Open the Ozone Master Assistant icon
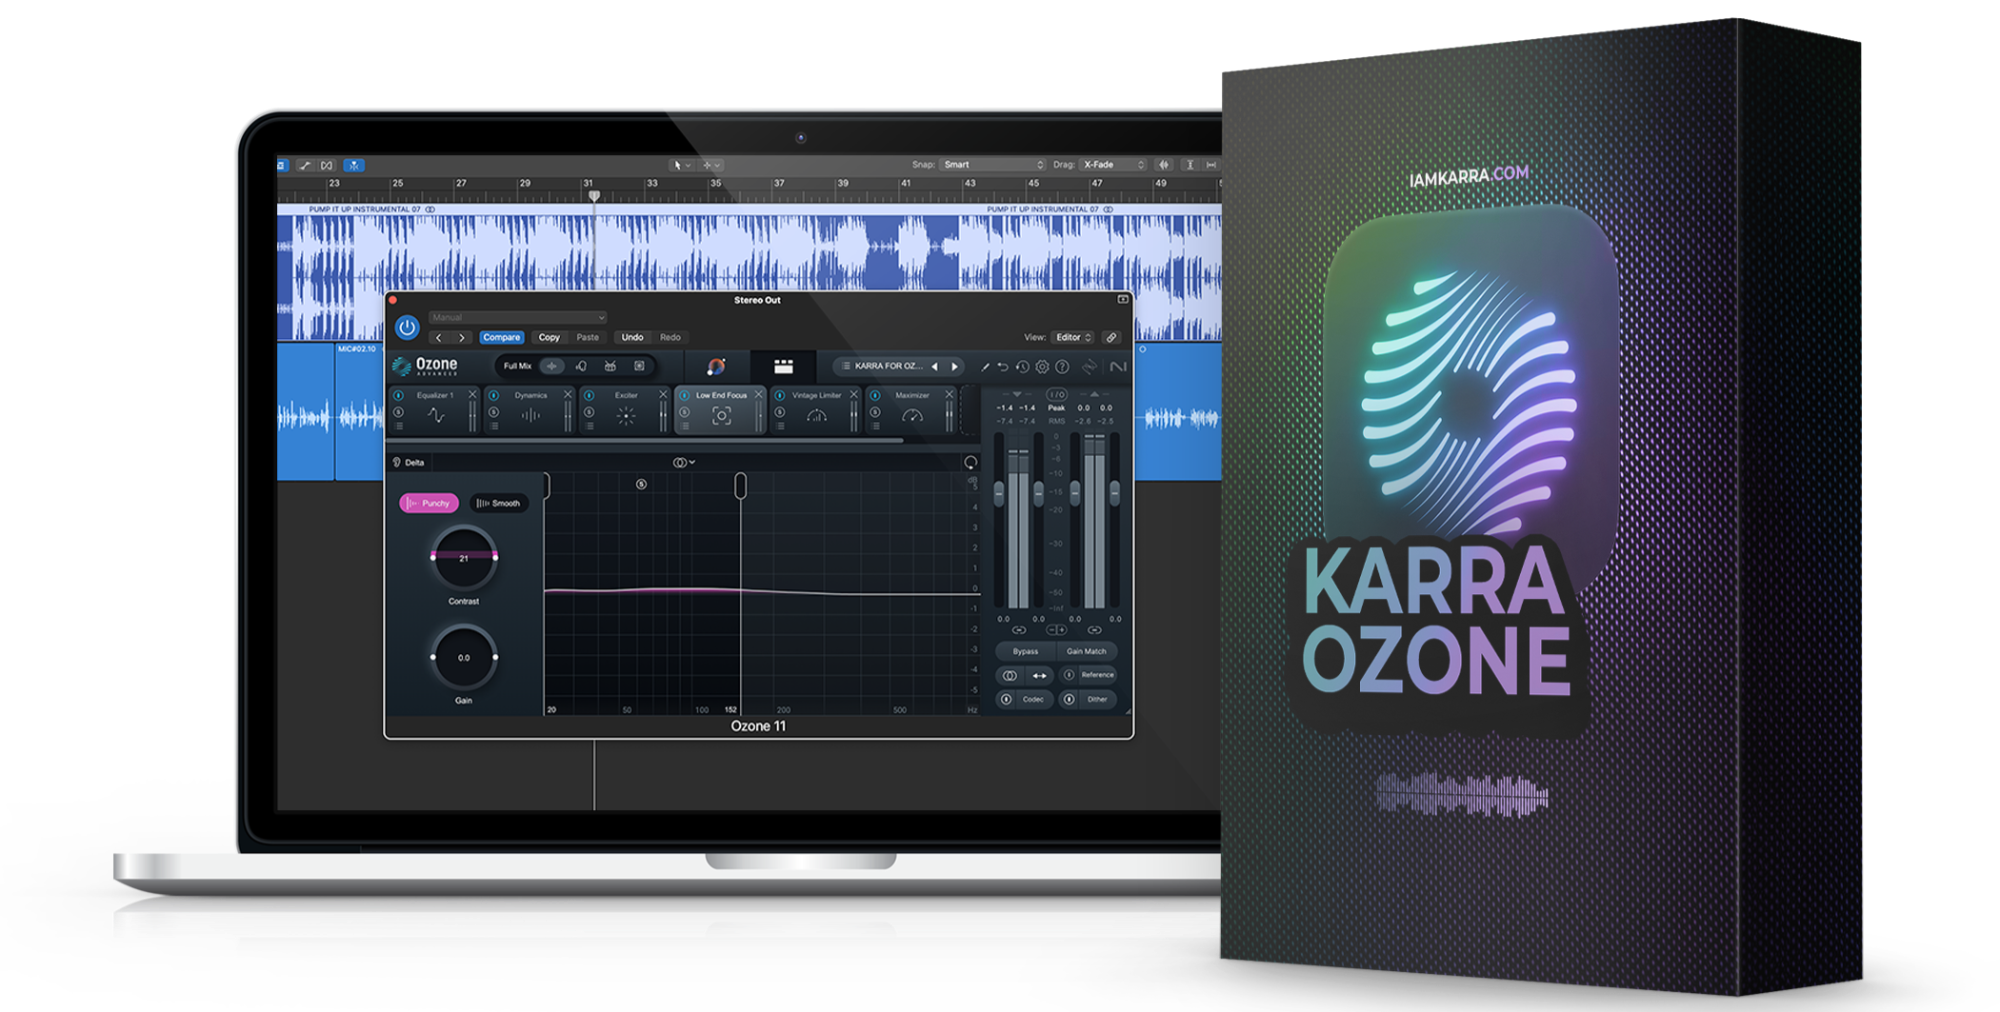 716,367
